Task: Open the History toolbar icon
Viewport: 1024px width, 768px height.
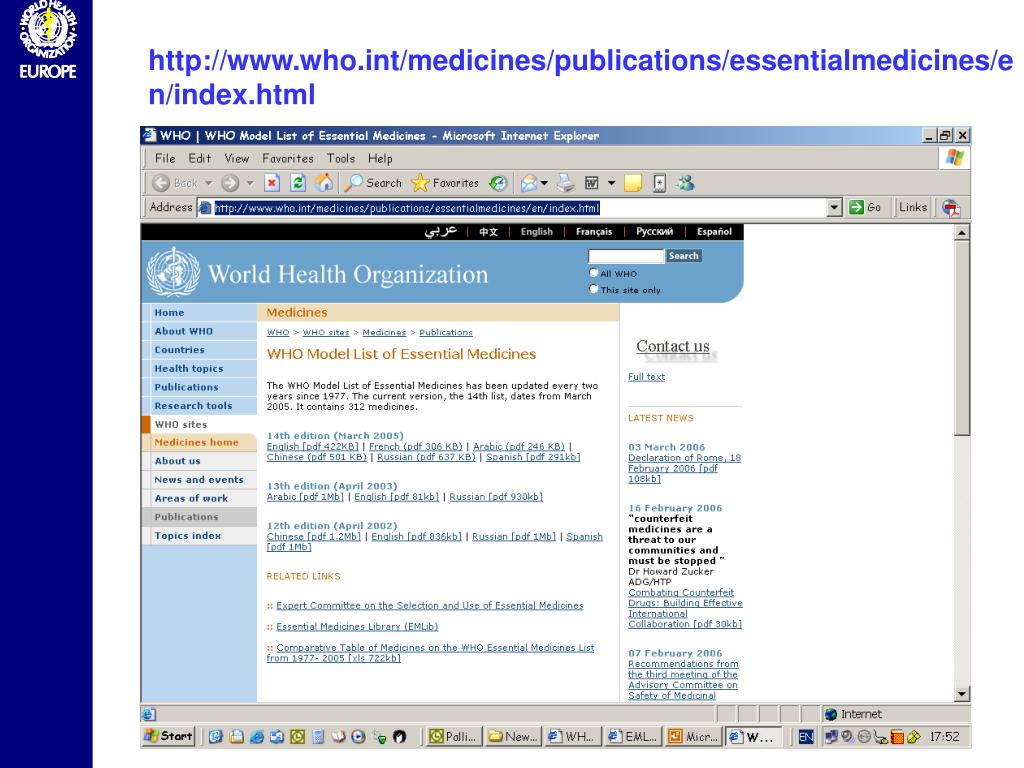Action: point(498,184)
